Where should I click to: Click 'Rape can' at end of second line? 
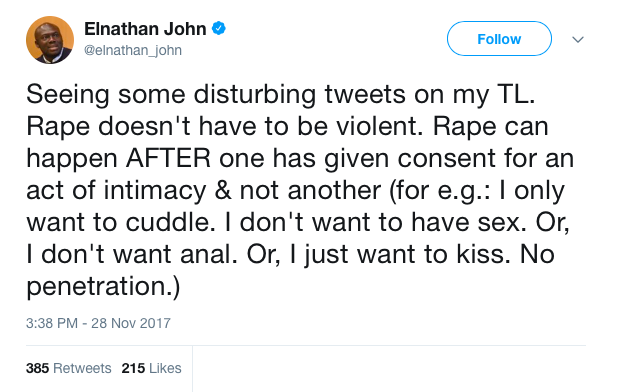click(491, 127)
